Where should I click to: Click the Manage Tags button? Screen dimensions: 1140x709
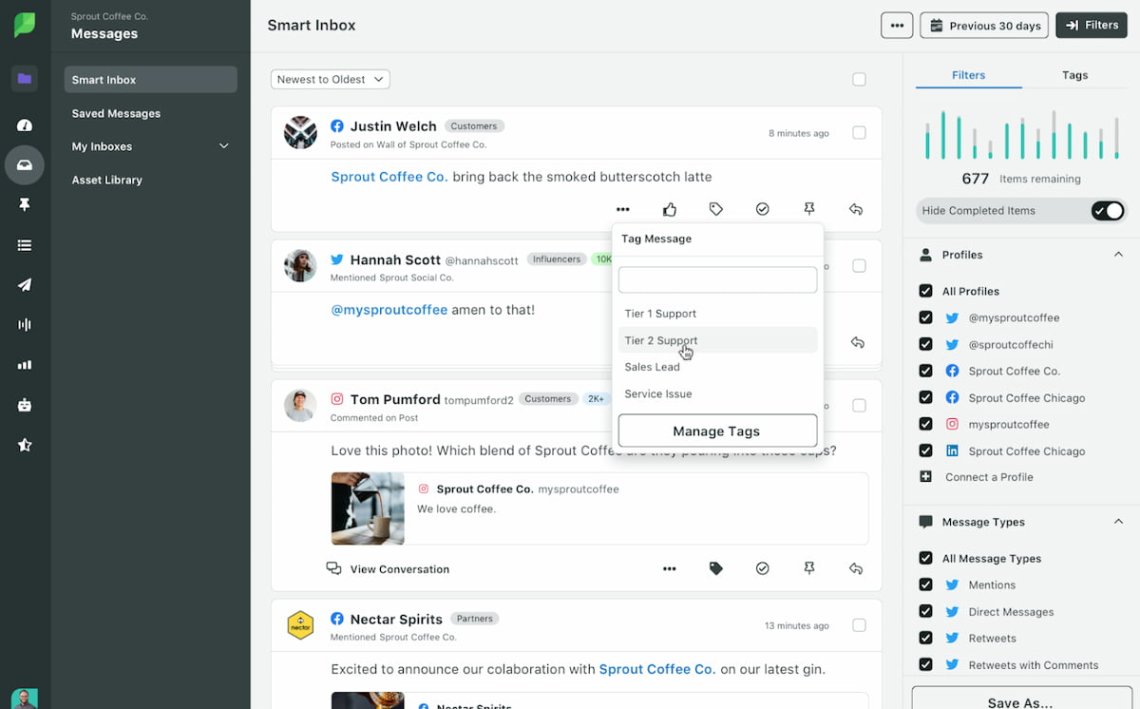pos(718,430)
